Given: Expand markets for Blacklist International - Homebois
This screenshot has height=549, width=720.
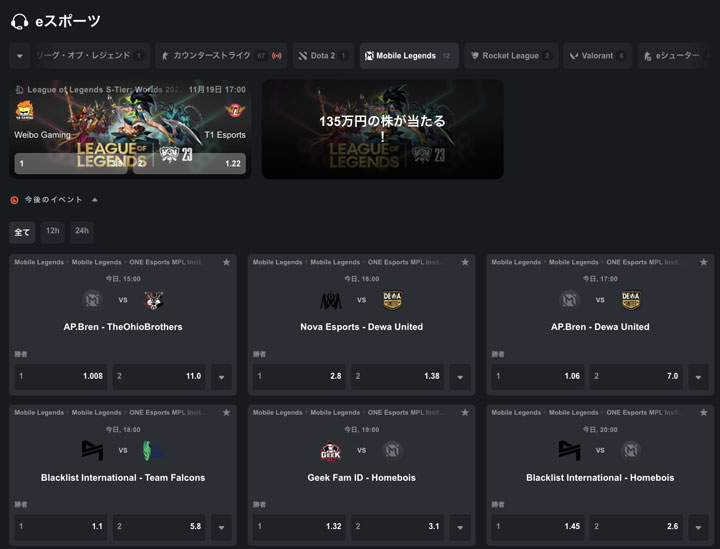Looking at the screenshot, I should click(x=698, y=527).
